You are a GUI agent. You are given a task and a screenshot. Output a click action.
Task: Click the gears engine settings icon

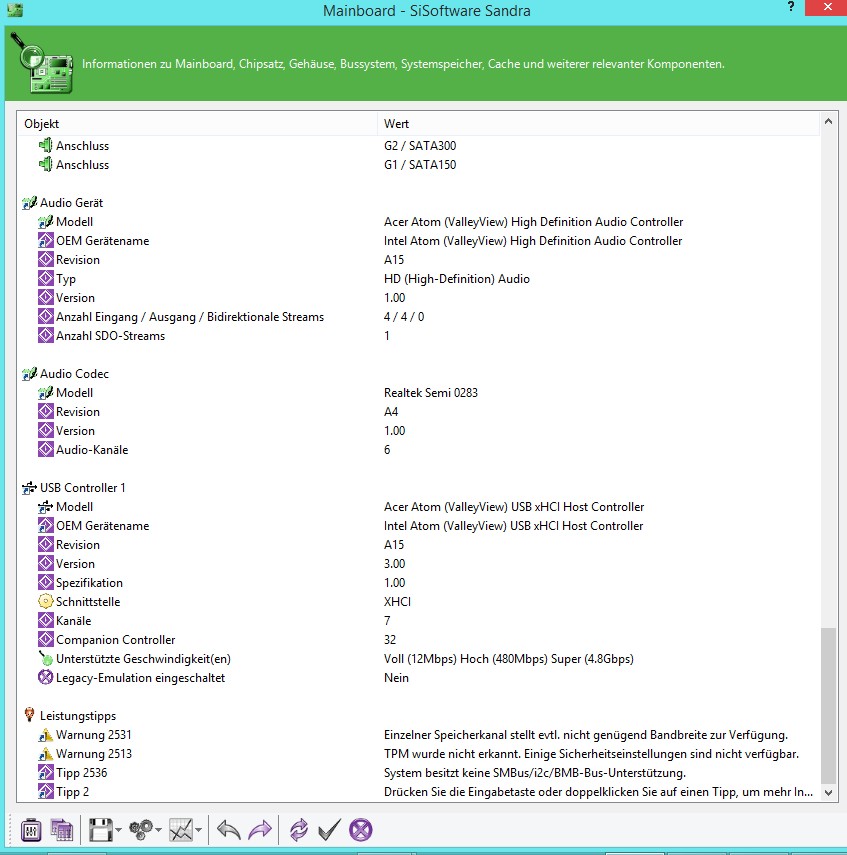coord(141,830)
